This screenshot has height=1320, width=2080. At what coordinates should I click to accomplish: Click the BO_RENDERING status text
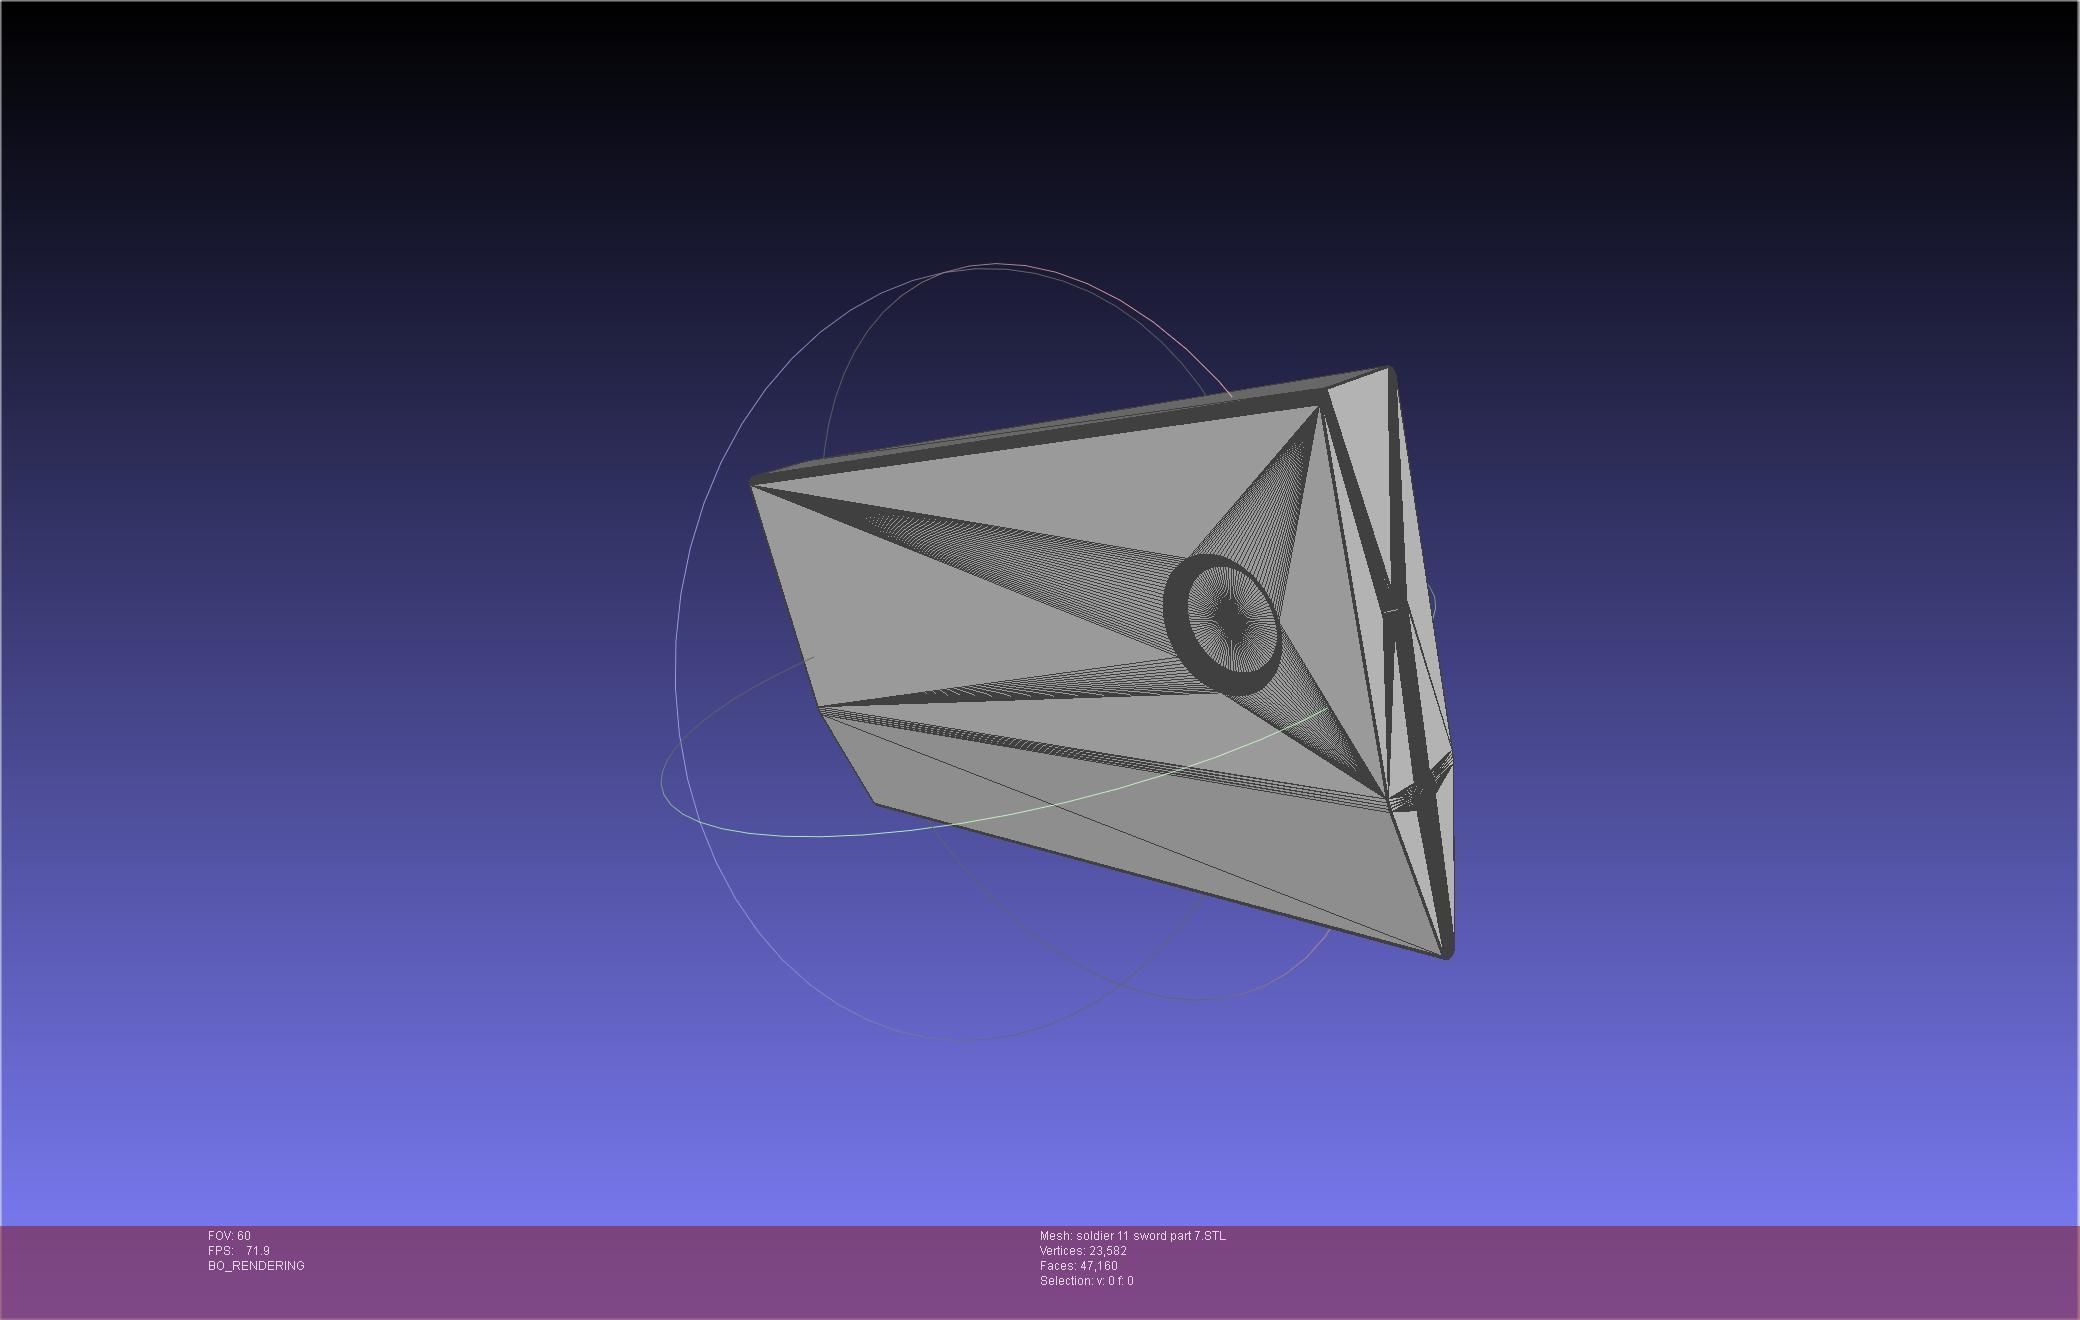coord(256,1266)
